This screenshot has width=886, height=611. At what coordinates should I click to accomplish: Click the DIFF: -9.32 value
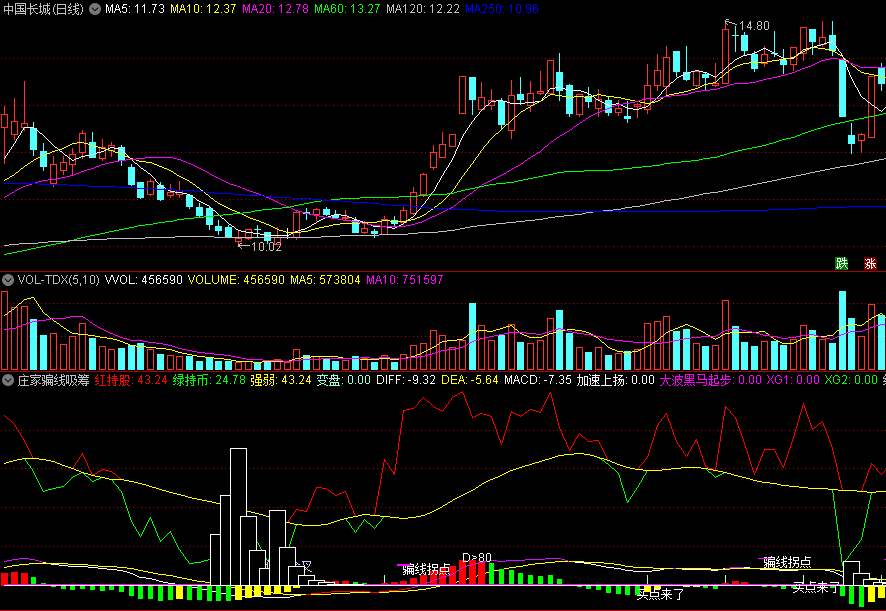pyautogui.click(x=406, y=380)
